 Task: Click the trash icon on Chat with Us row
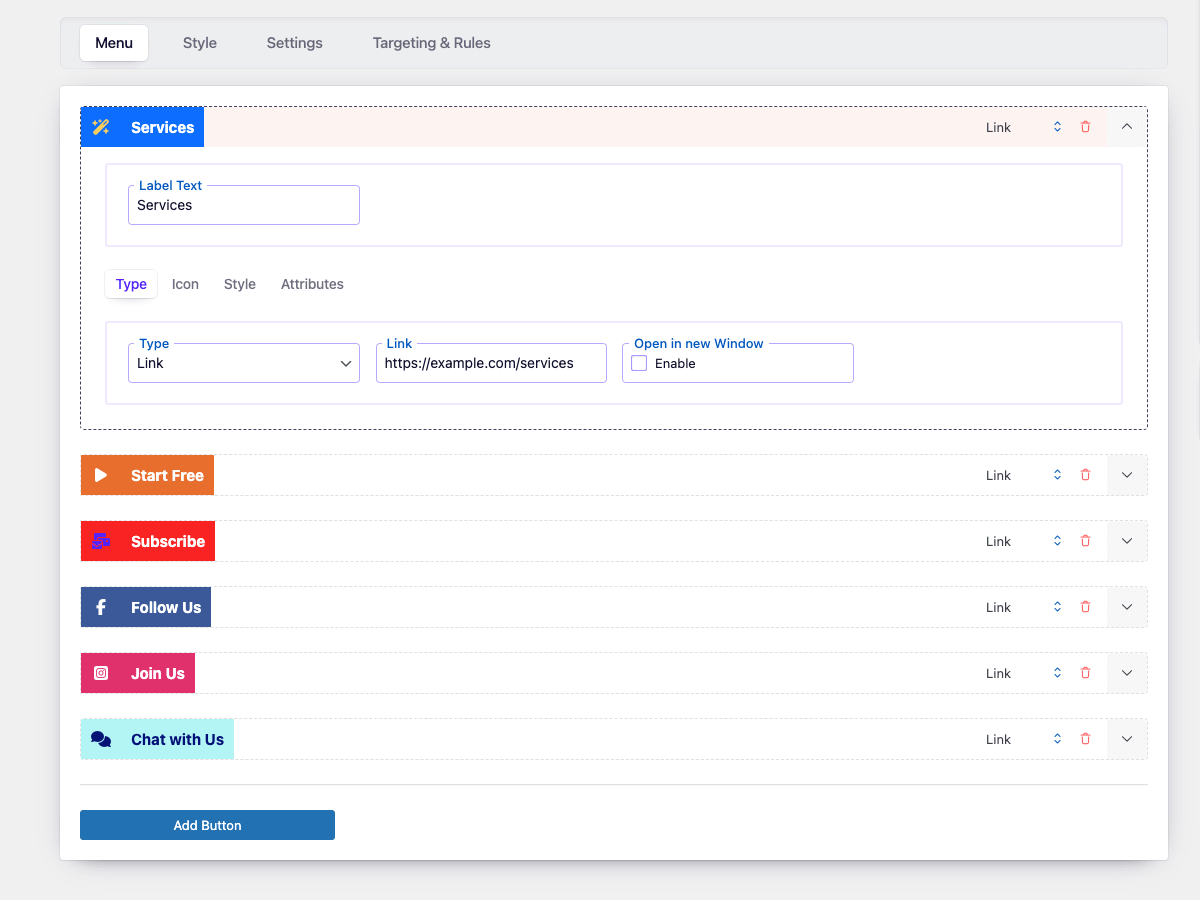click(1085, 739)
